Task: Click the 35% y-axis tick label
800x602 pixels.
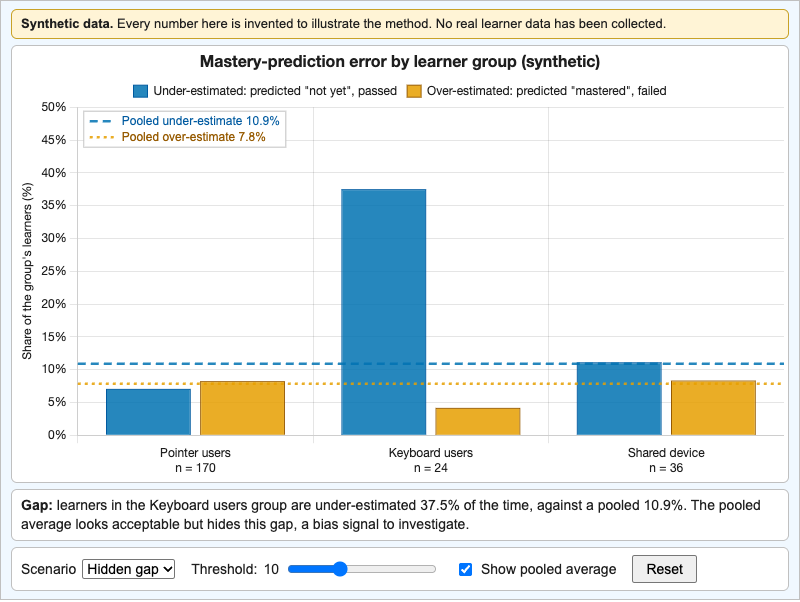Action: click(54, 205)
